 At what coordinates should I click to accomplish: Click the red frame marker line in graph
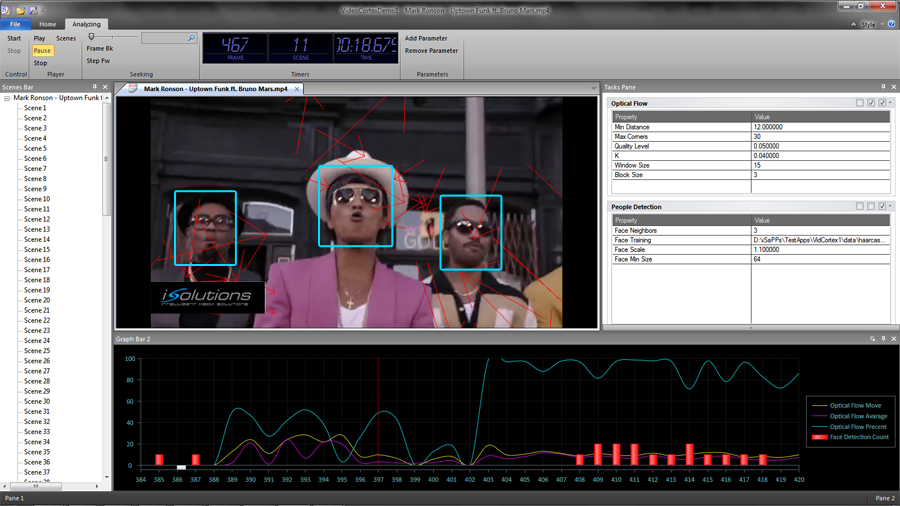[x=378, y=412]
